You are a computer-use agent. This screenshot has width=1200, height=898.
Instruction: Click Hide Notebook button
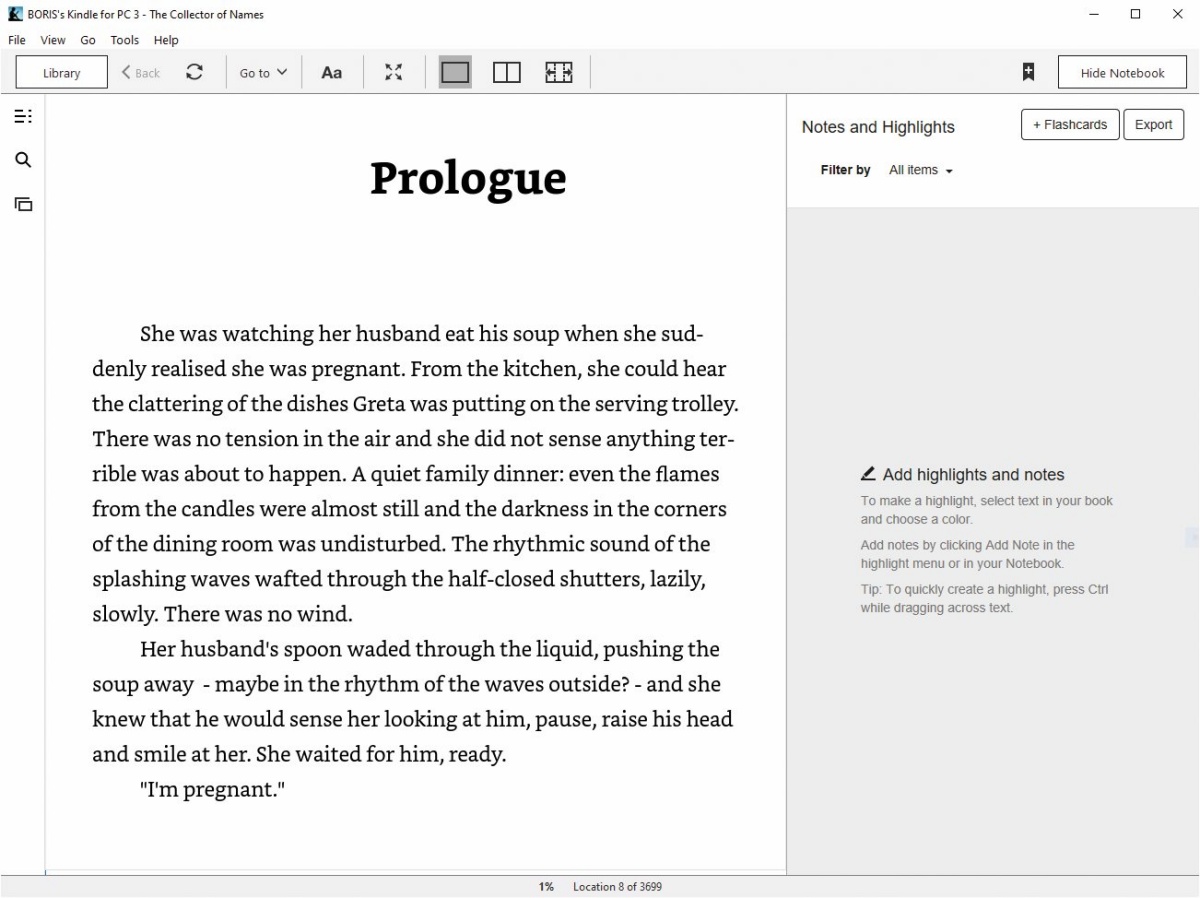1122,72
